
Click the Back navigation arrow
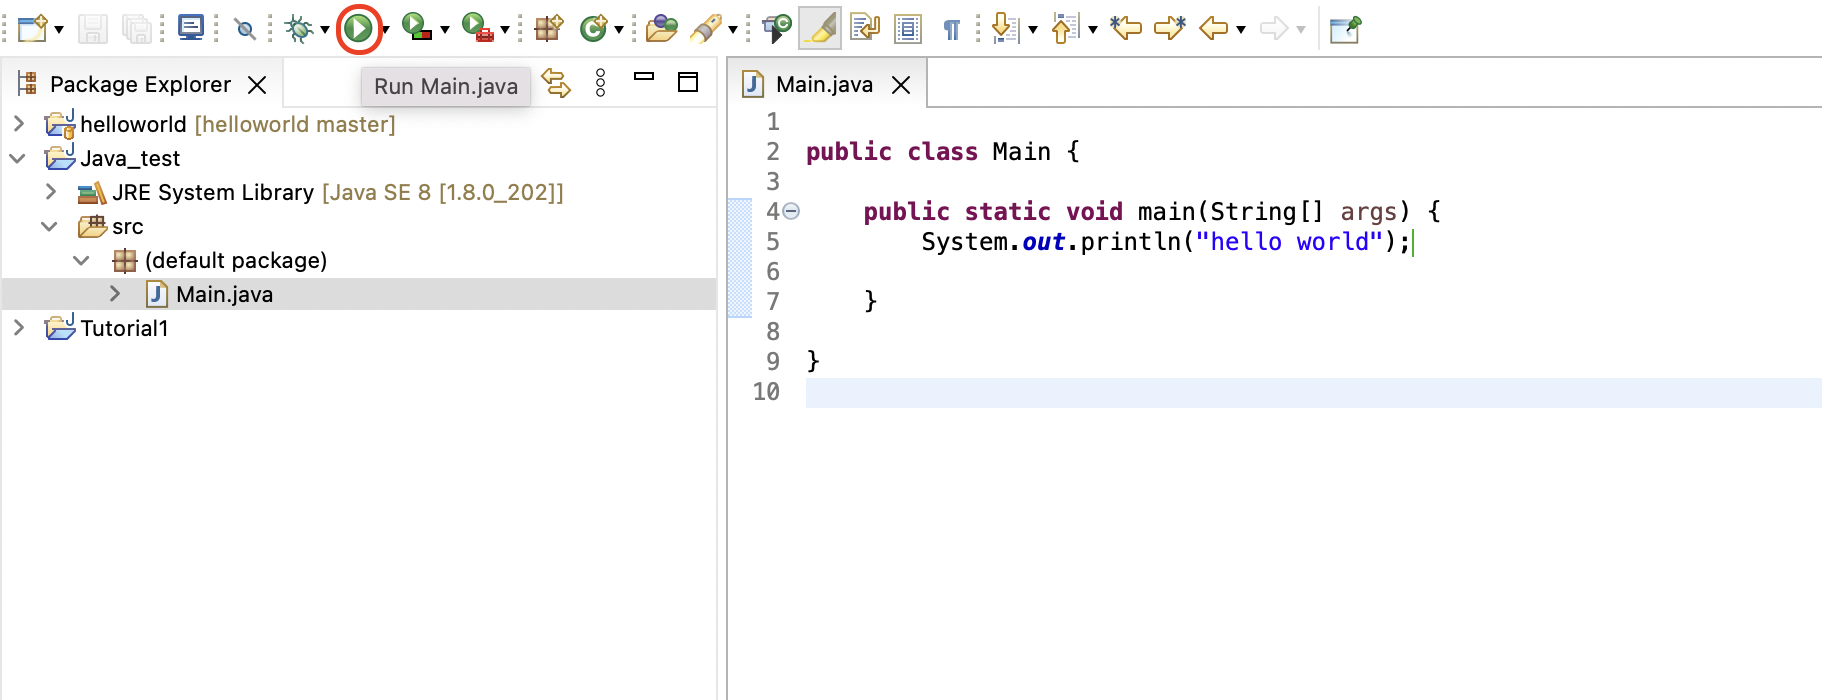pyautogui.click(x=1213, y=28)
